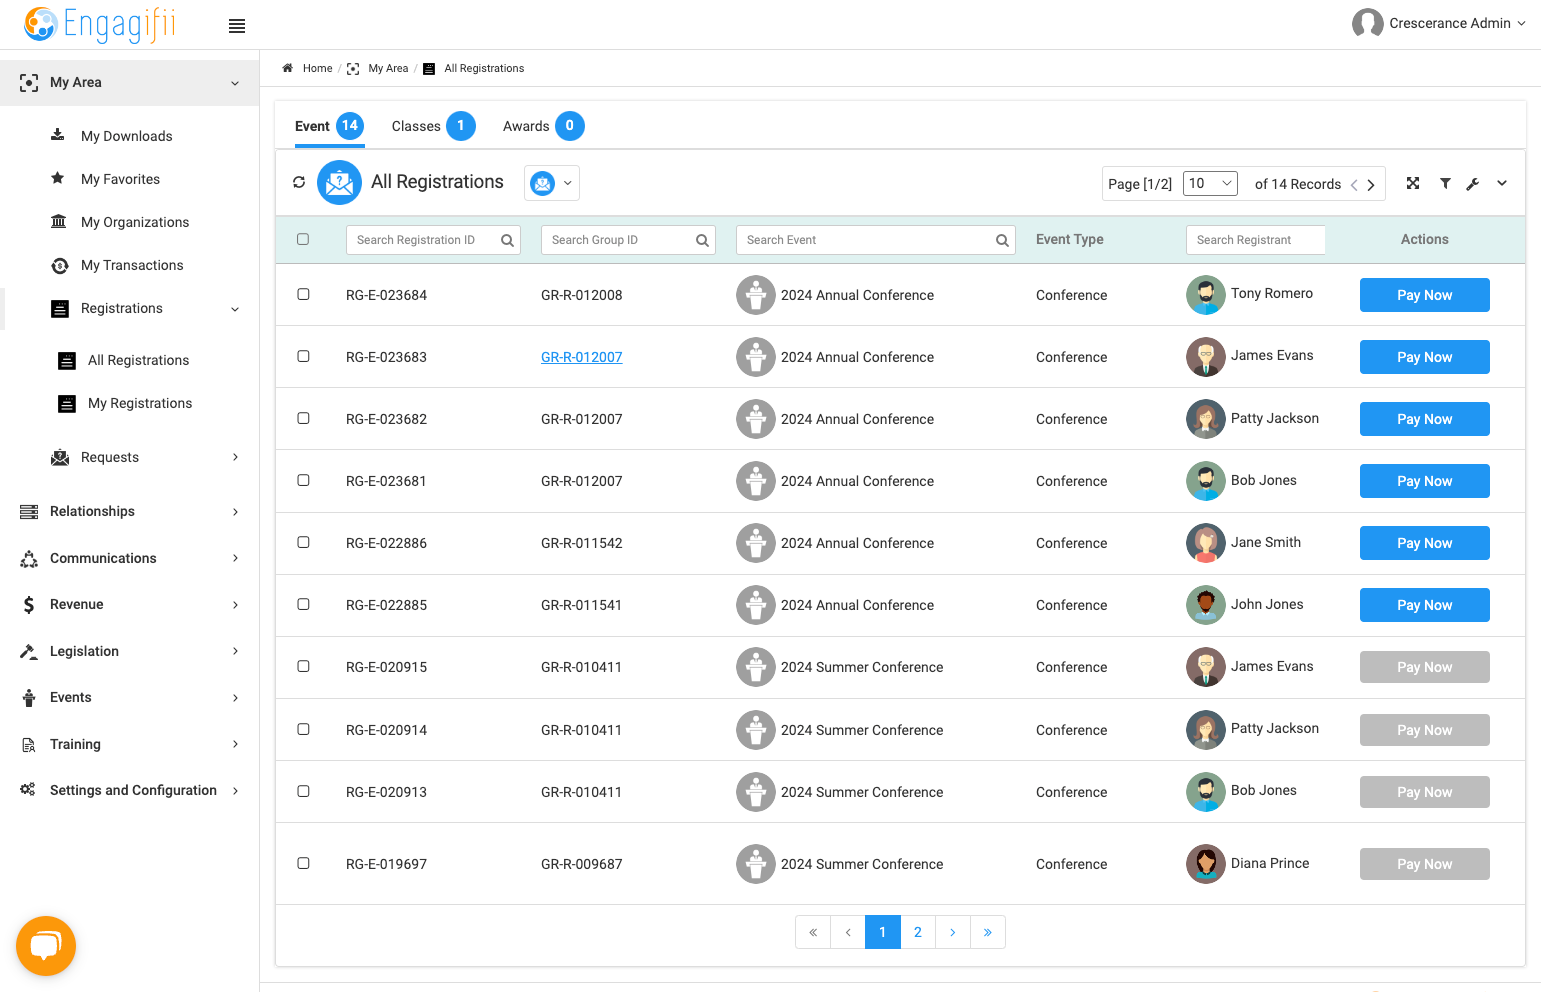The image size is (1541, 992).
Task: Open My Registrations in the sidebar
Action: tap(140, 403)
